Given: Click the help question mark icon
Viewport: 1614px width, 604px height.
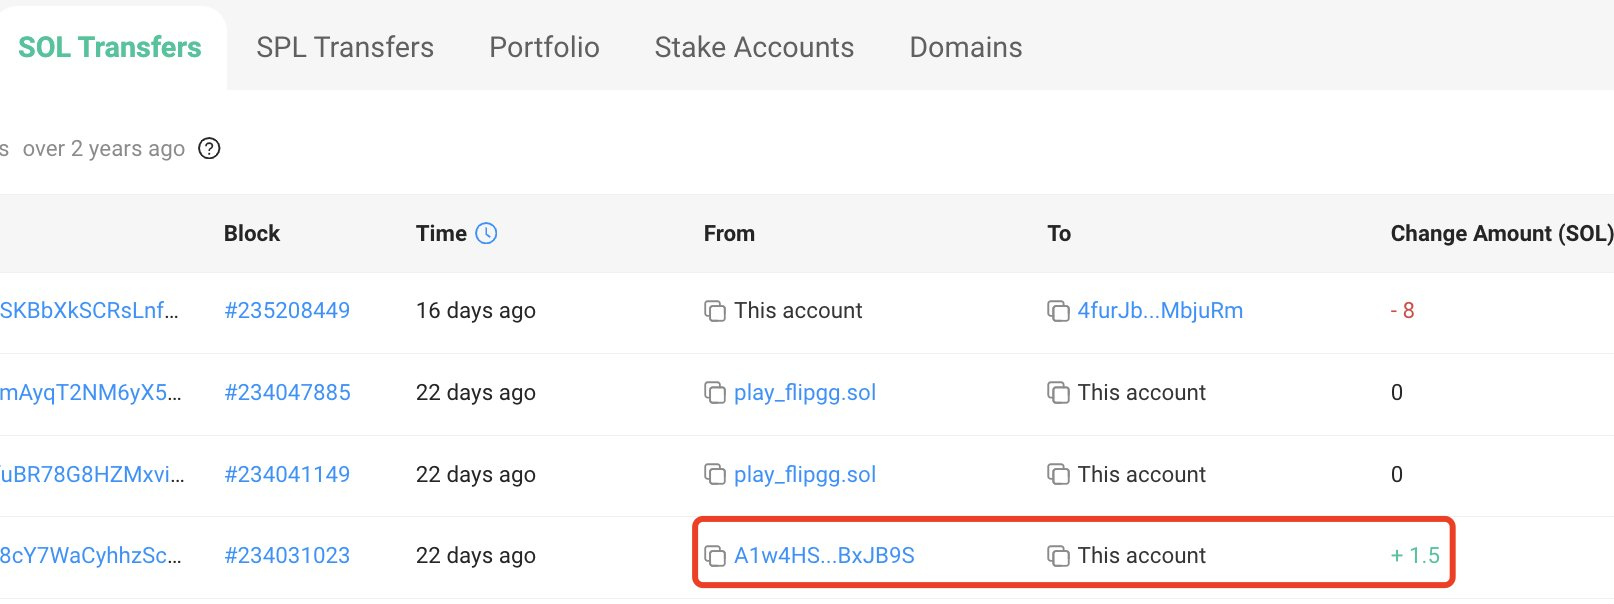Looking at the screenshot, I should click(209, 149).
